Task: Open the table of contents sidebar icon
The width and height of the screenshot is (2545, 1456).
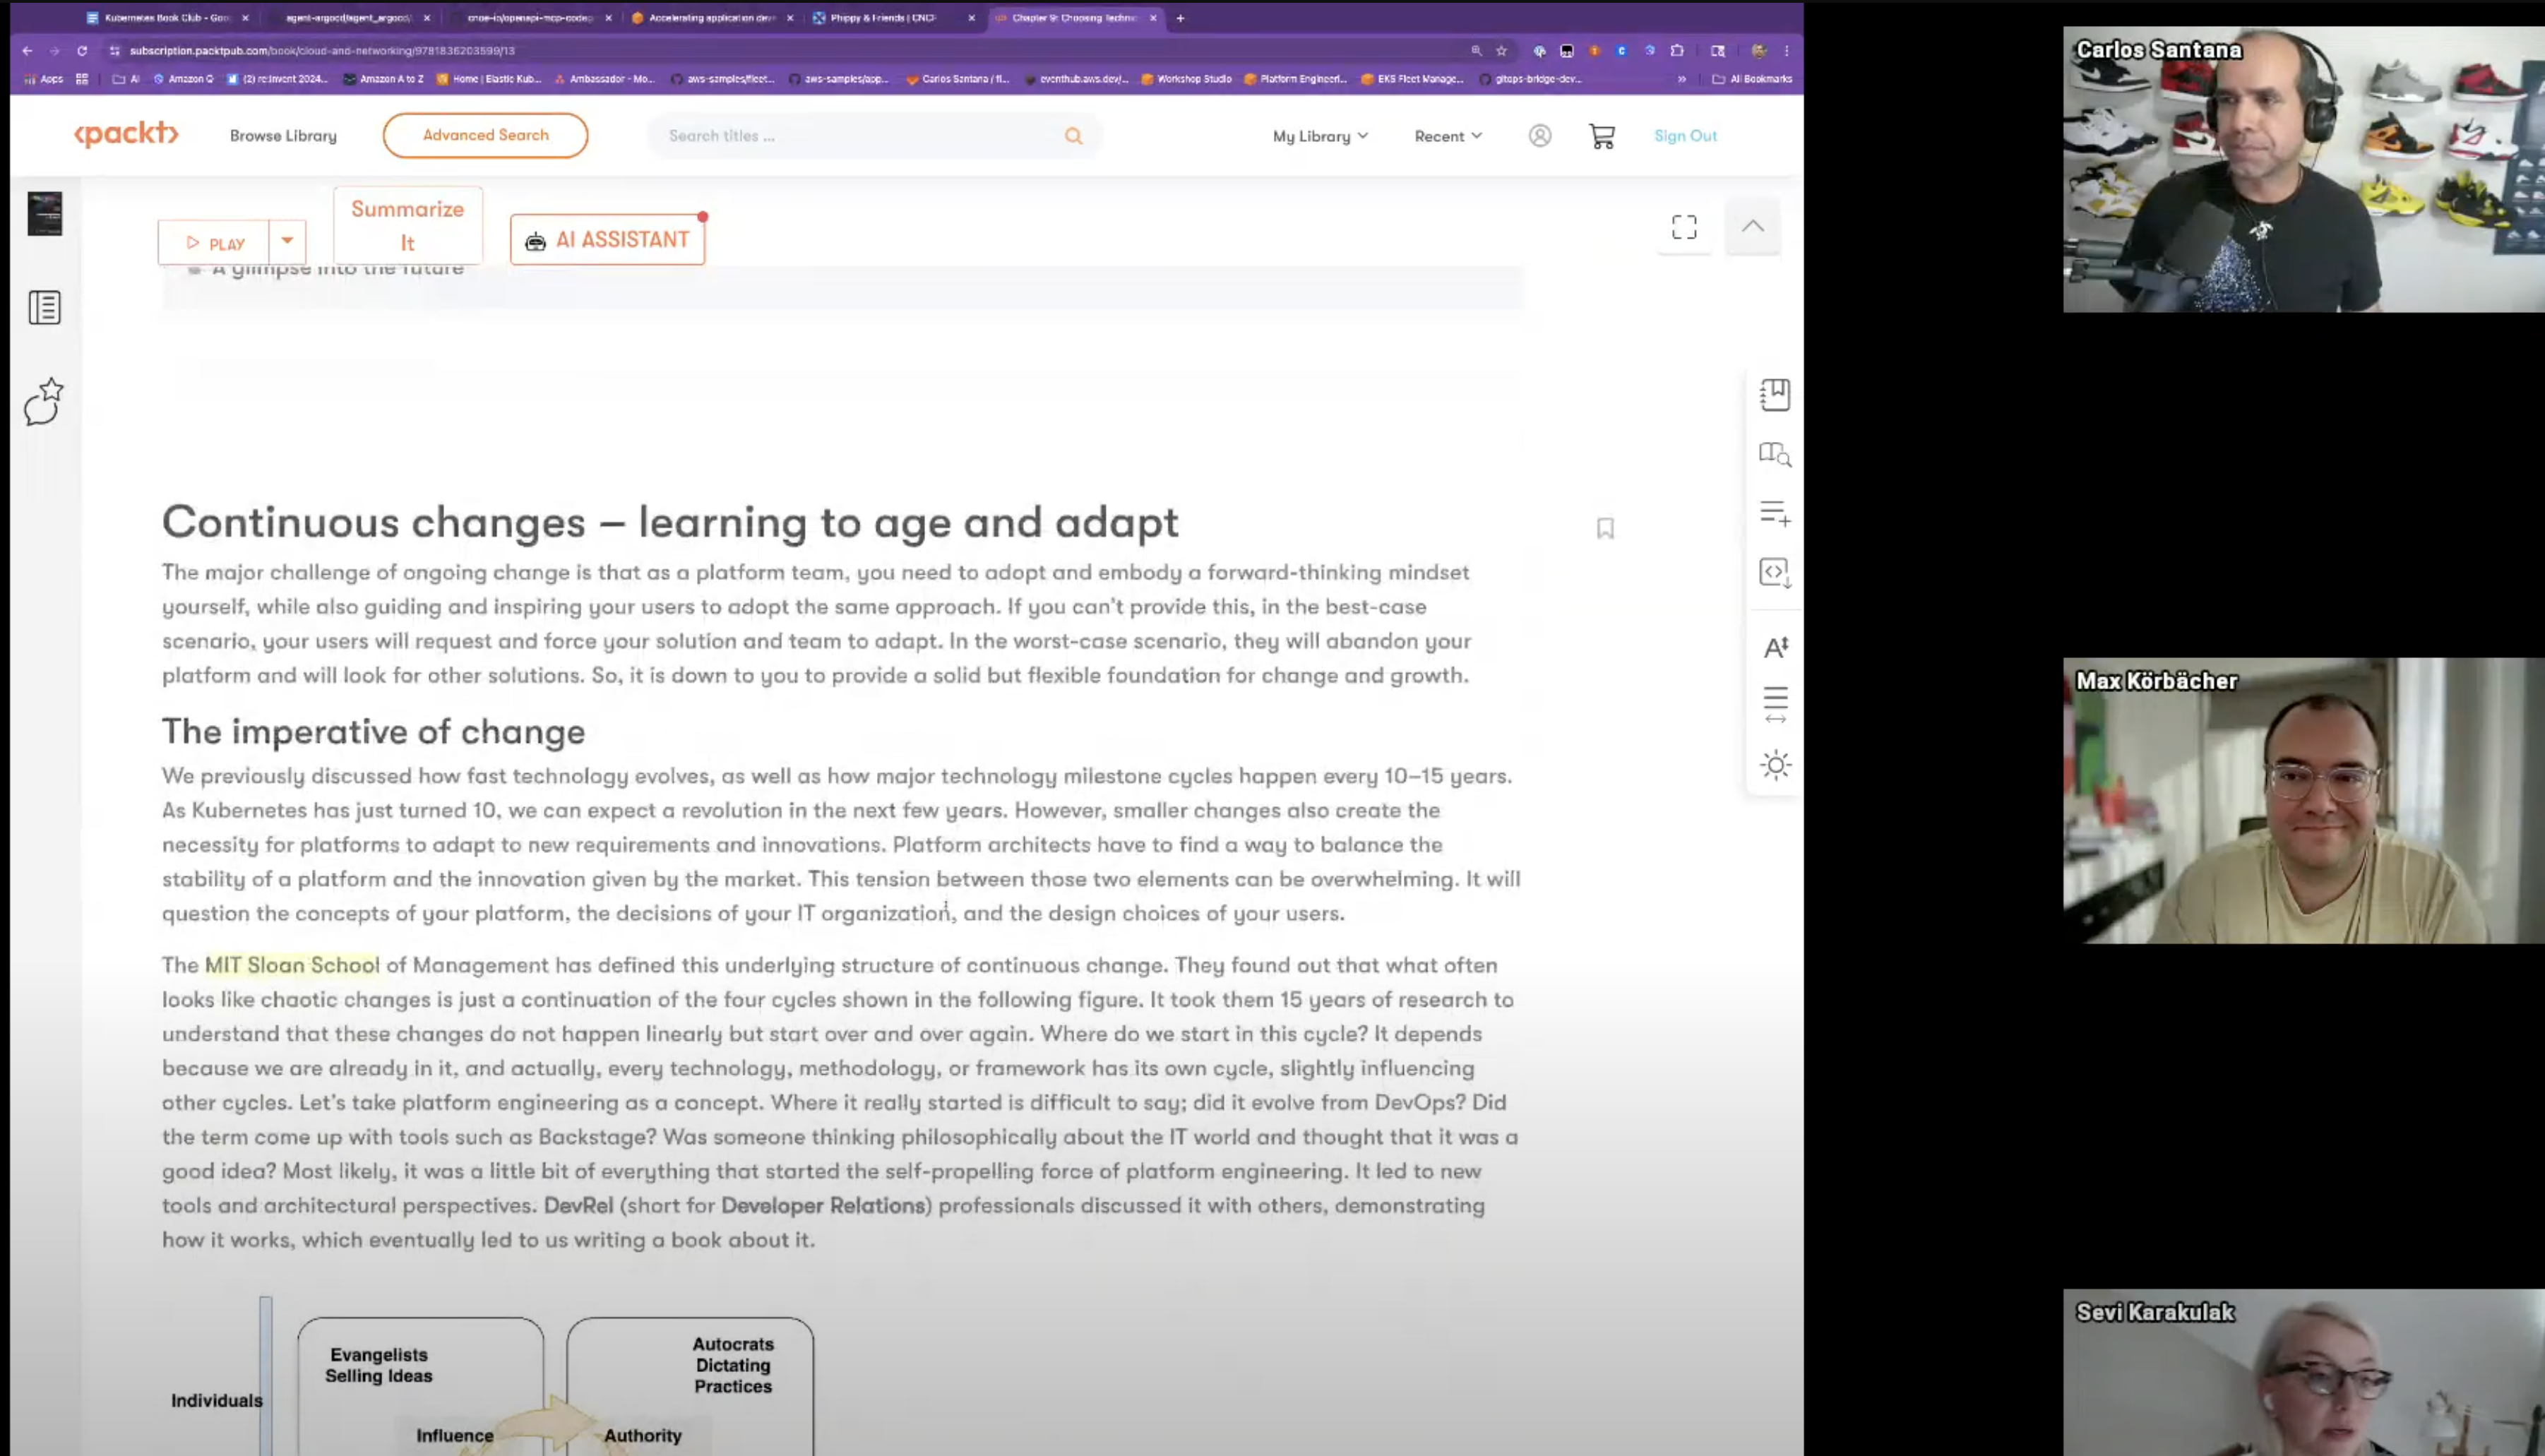Action: coord(44,307)
